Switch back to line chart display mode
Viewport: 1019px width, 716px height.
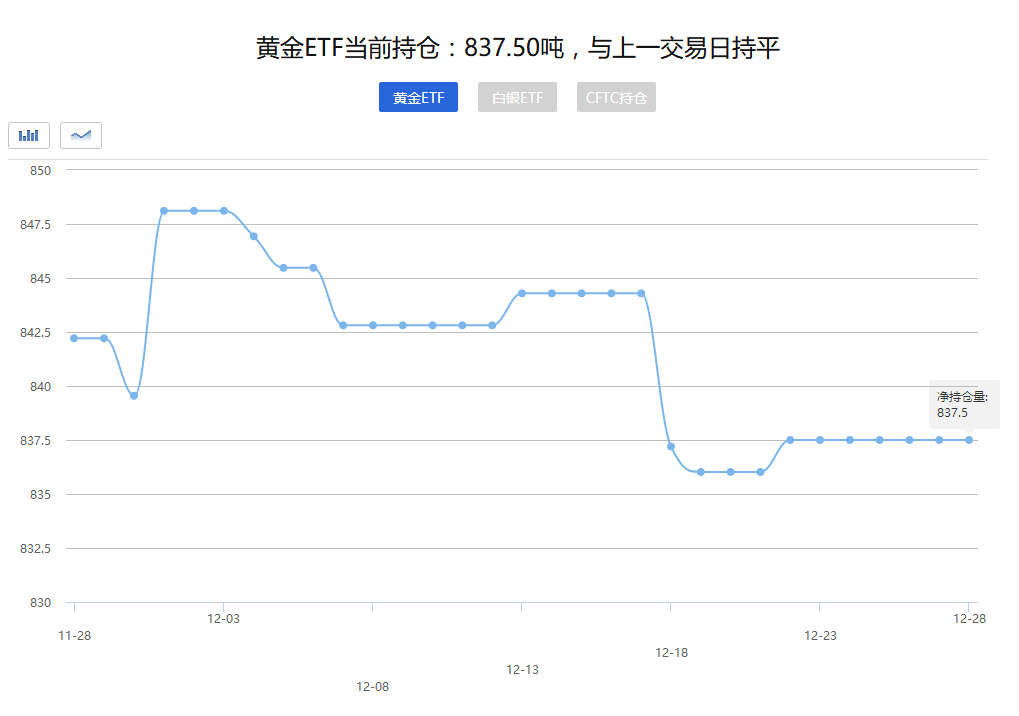[80, 135]
